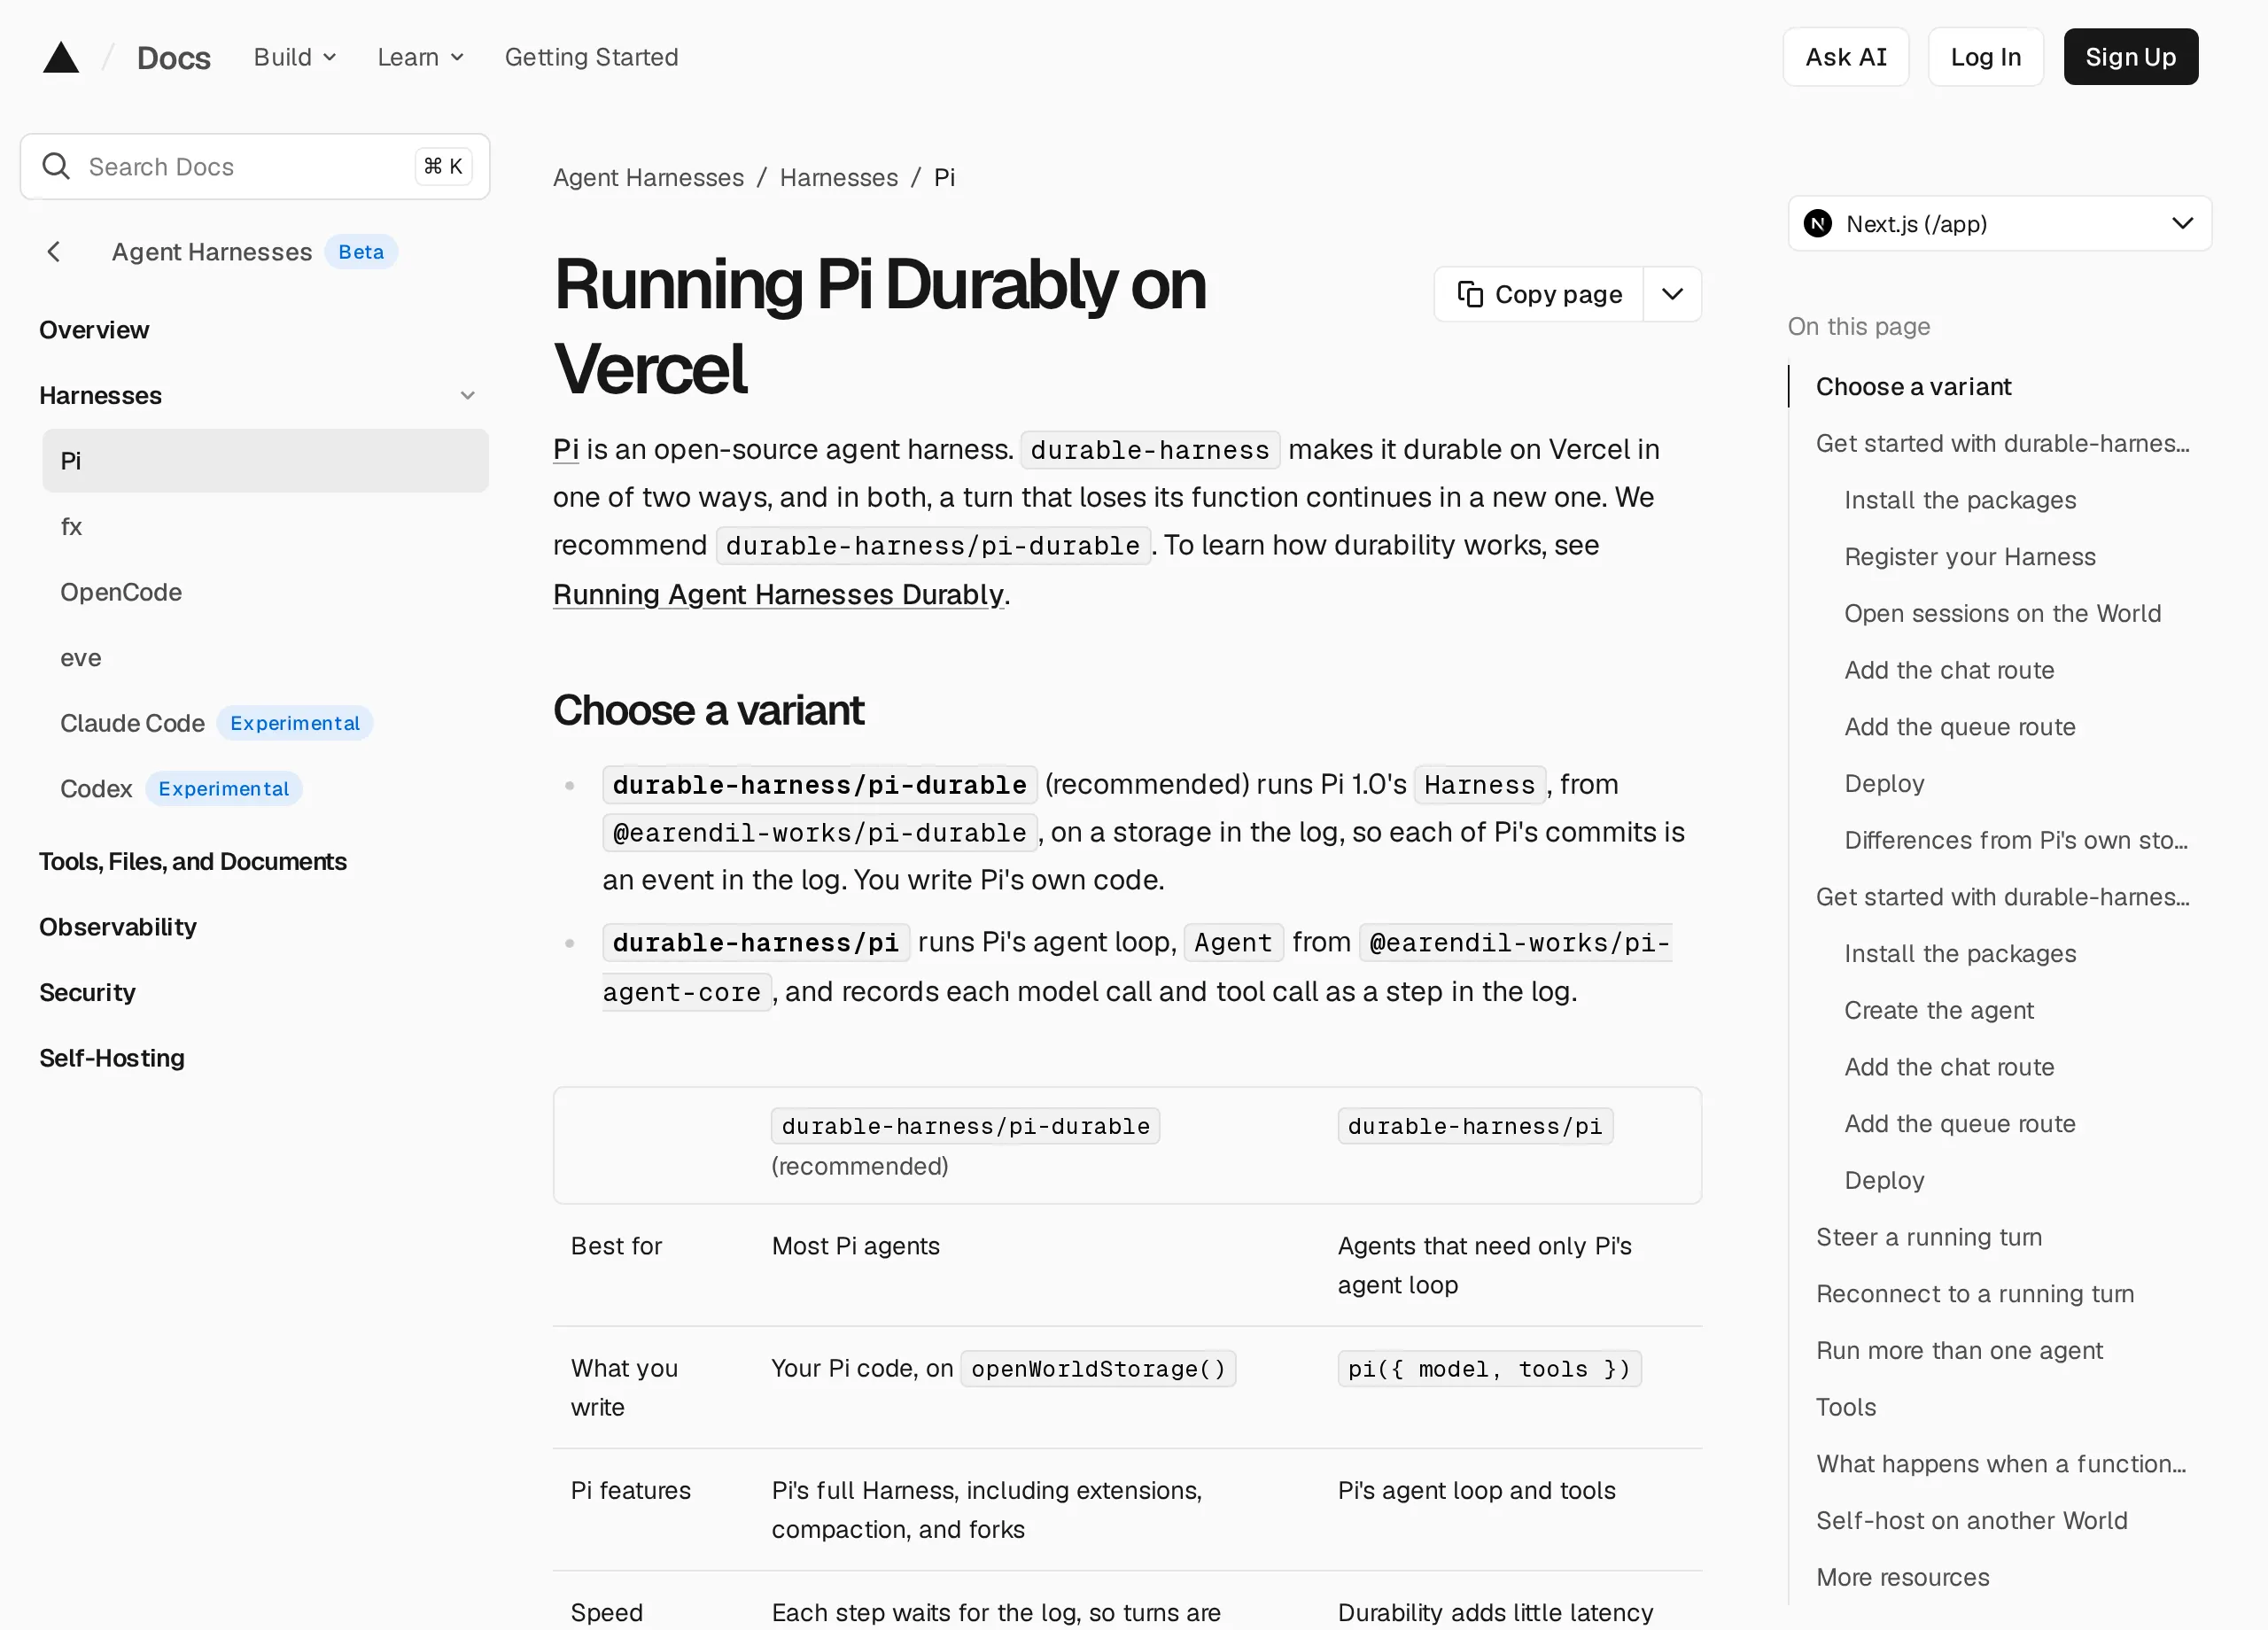
Task: Click the Ask AI button
Action: pyautogui.click(x=1845, y=57)
